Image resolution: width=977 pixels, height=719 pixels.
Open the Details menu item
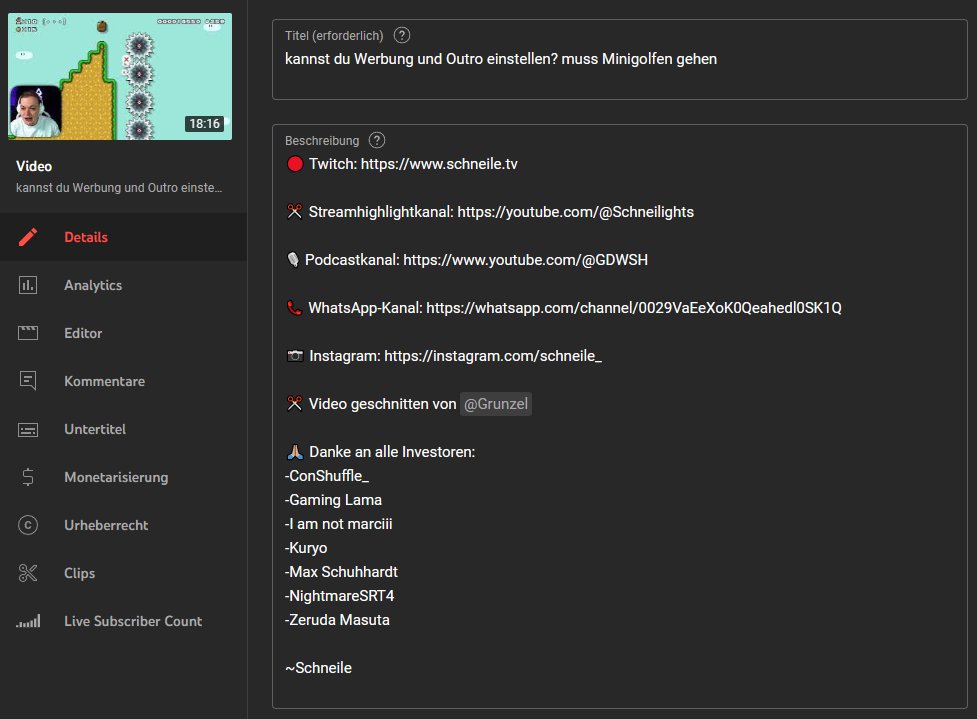point(123,237)
